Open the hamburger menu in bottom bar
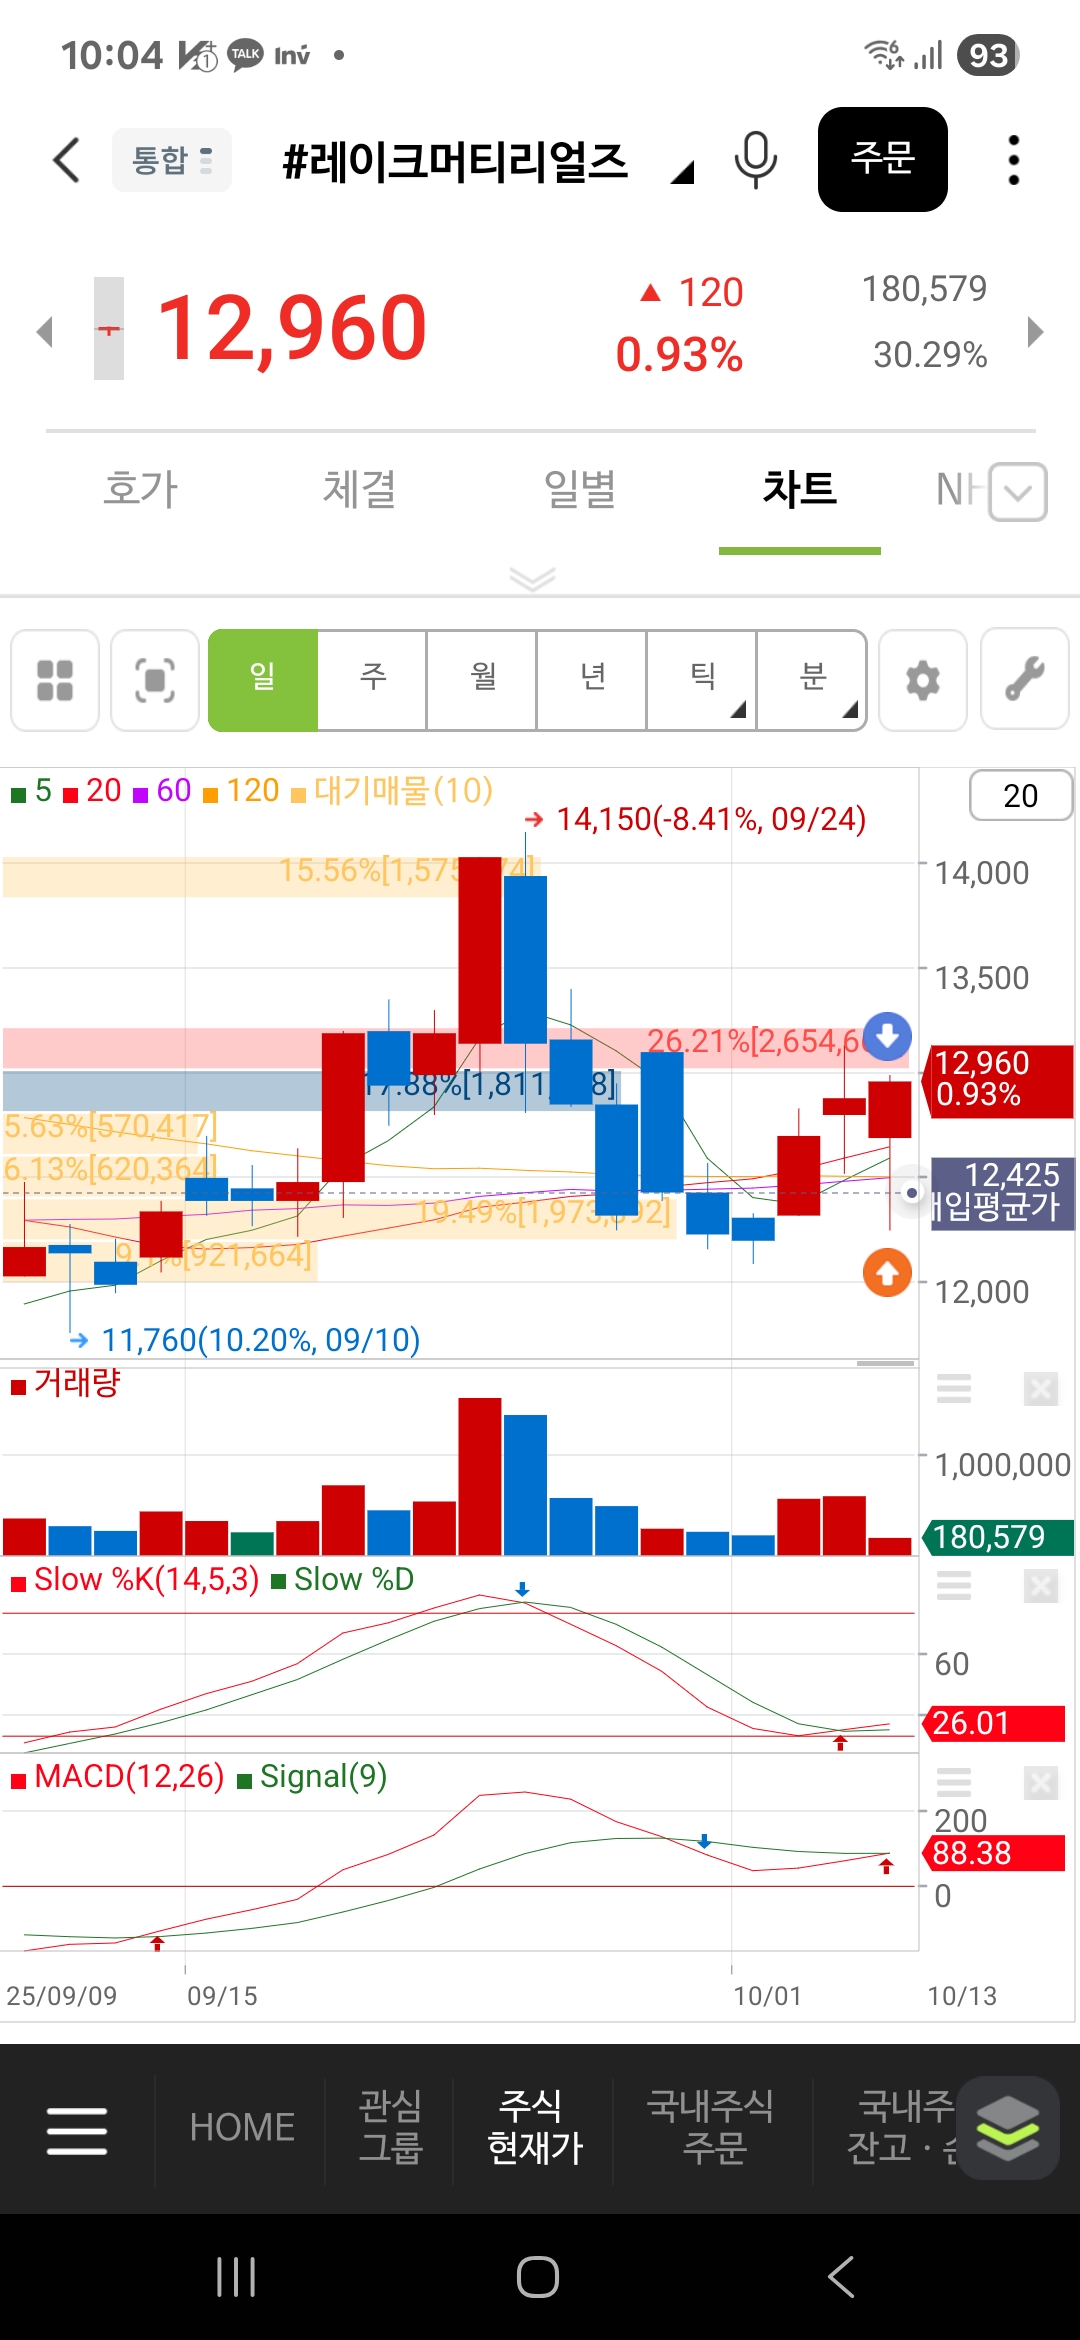Image resolution: width=1080 pixels, height=2340 pixels. 77,2130
